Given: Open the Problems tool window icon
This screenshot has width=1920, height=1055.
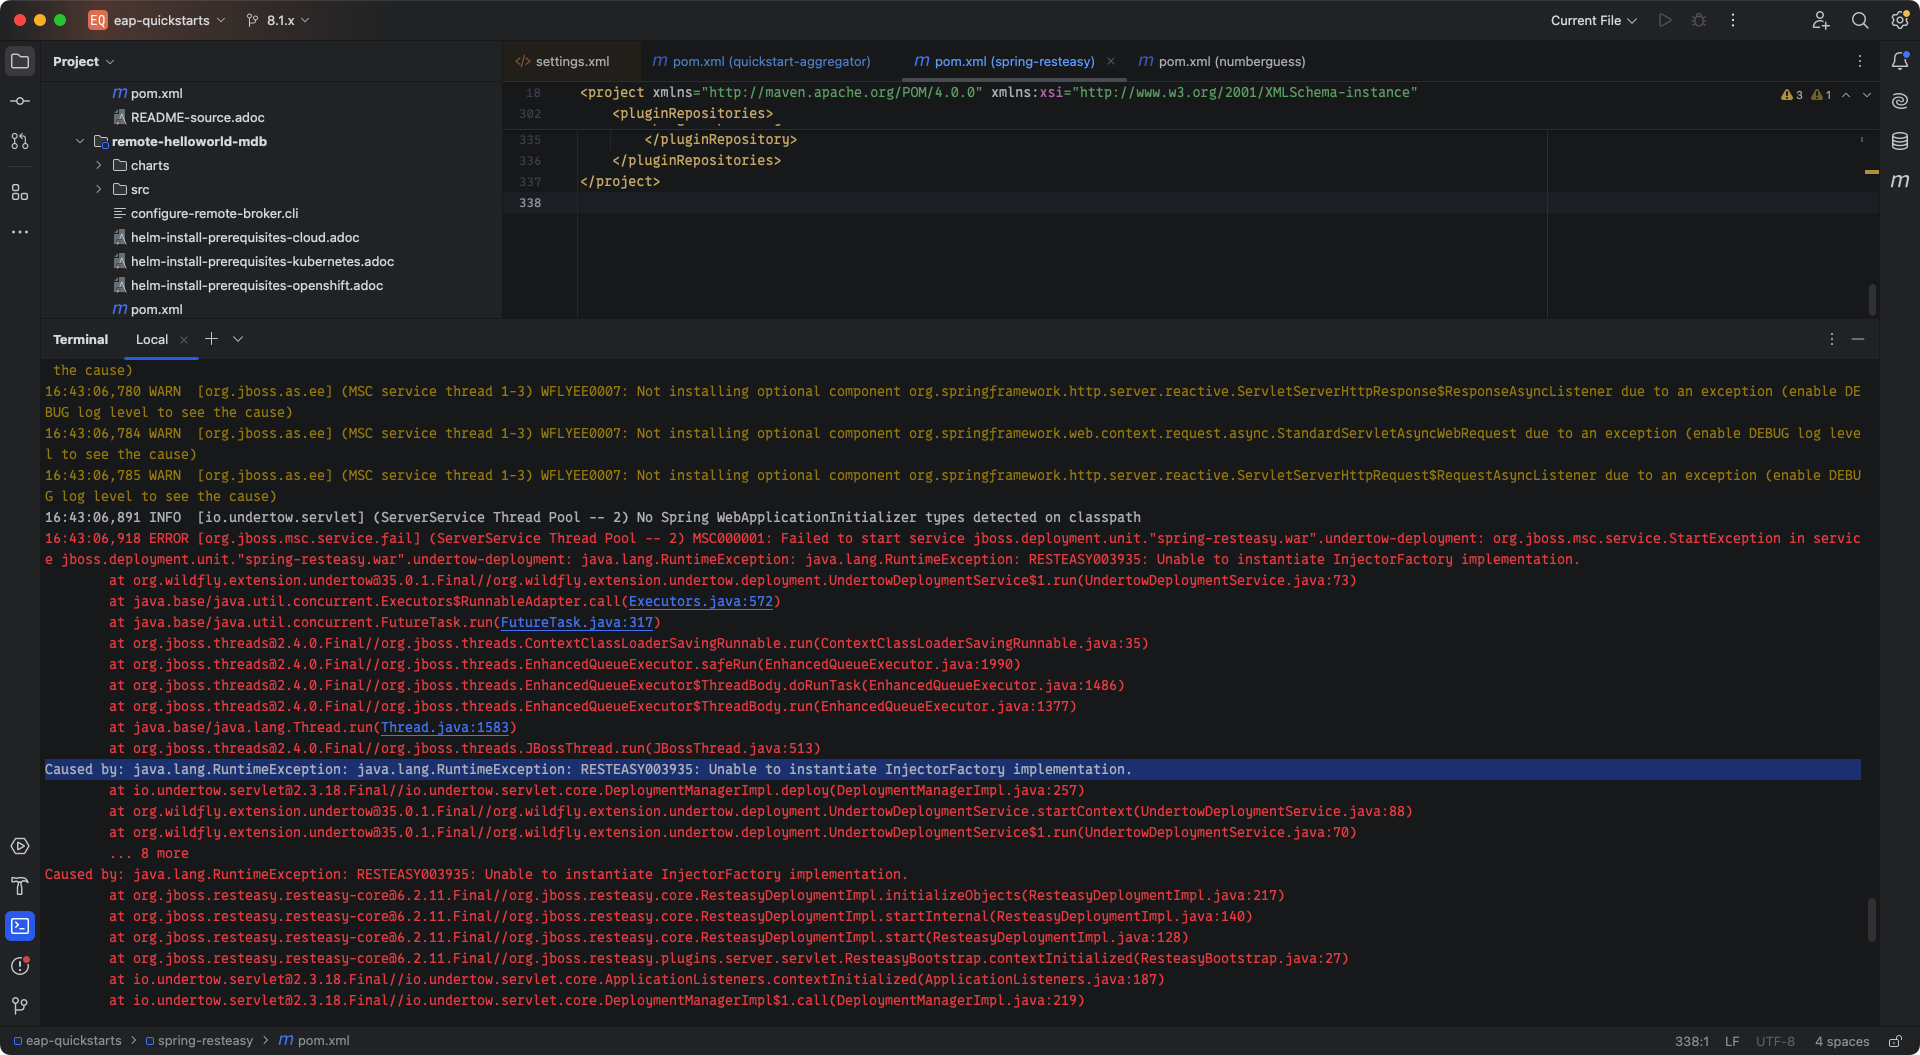Looking at the screenshot, I should point(20,966).
